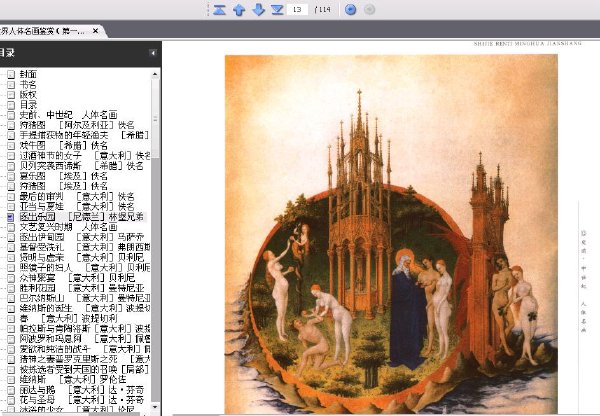600x416 pixels.
Task: Open 亚当与夏娃 [意大利] entry
Action: [x=77, y=207]
